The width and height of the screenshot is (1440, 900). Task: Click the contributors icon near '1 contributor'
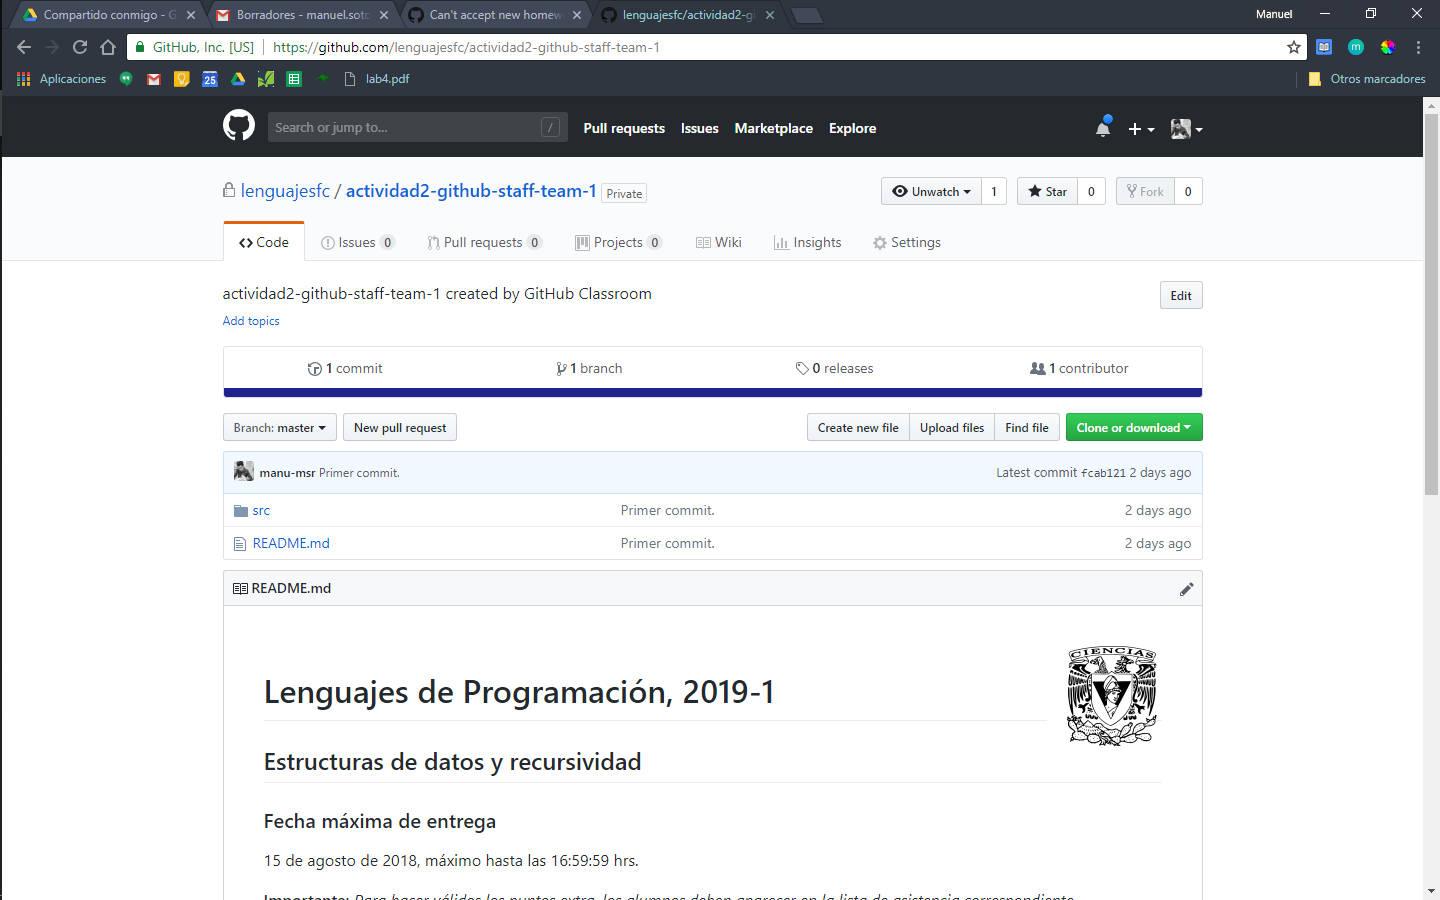[x=1038, y=368]
